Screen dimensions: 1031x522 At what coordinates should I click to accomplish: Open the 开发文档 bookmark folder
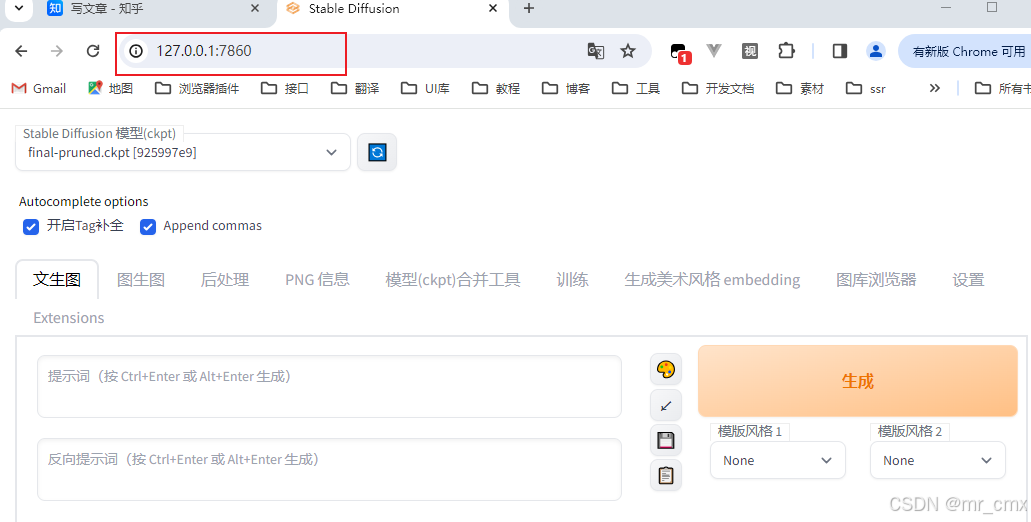pyautogui.click(x=718, y=88)
